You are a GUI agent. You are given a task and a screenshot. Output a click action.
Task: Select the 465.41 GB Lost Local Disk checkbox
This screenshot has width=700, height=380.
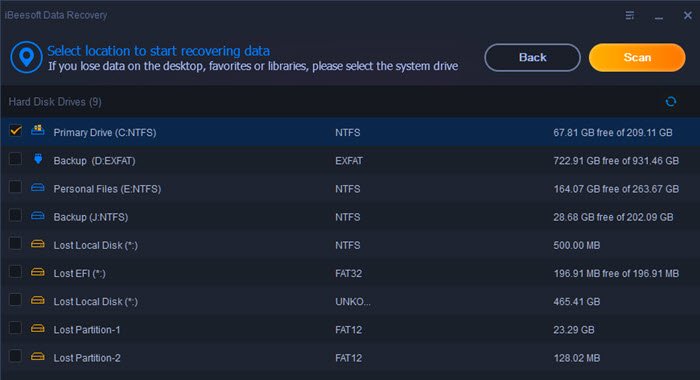click(x=16, y=300)
